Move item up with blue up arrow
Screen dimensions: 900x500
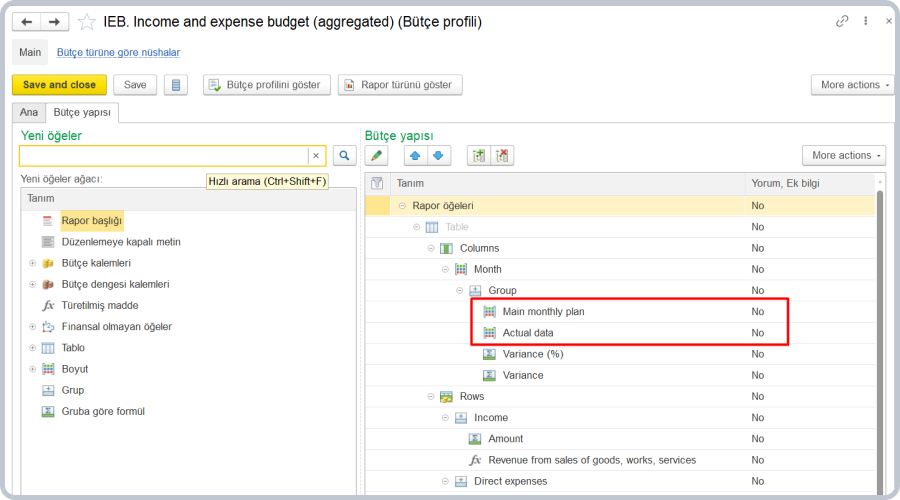(416, 155)
